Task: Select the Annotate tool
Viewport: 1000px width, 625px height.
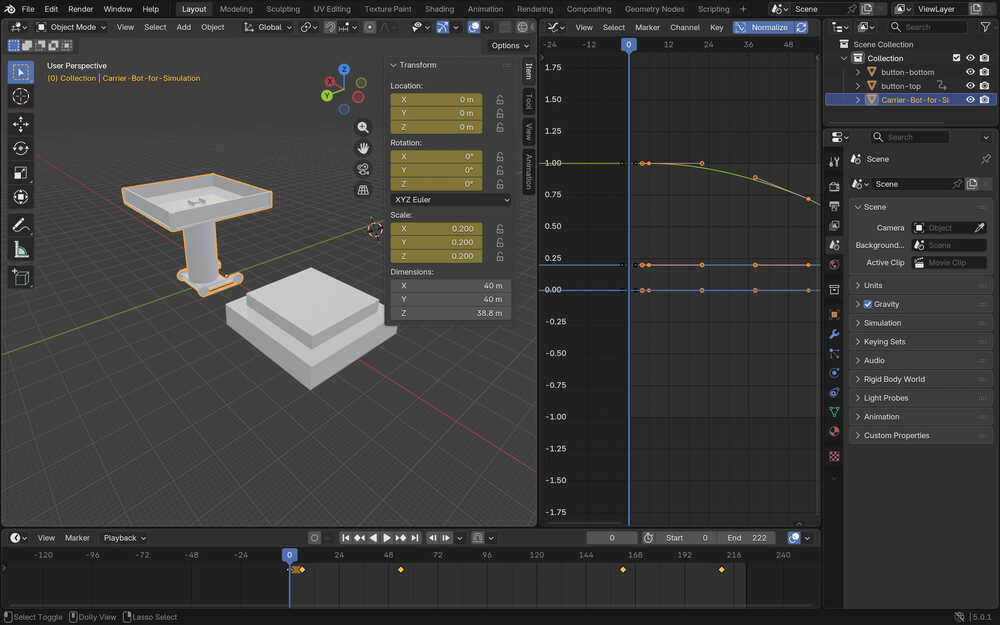Action: pos(20,224)
